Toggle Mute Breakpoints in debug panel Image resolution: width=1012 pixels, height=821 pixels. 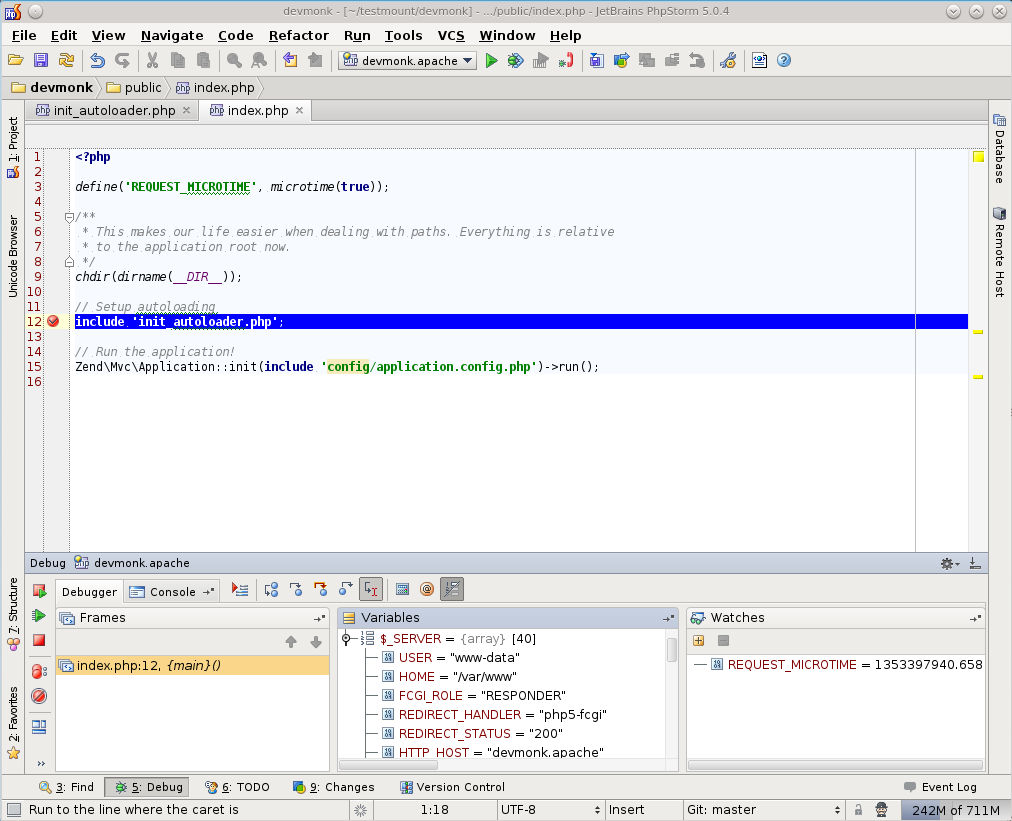coord(39,696)
